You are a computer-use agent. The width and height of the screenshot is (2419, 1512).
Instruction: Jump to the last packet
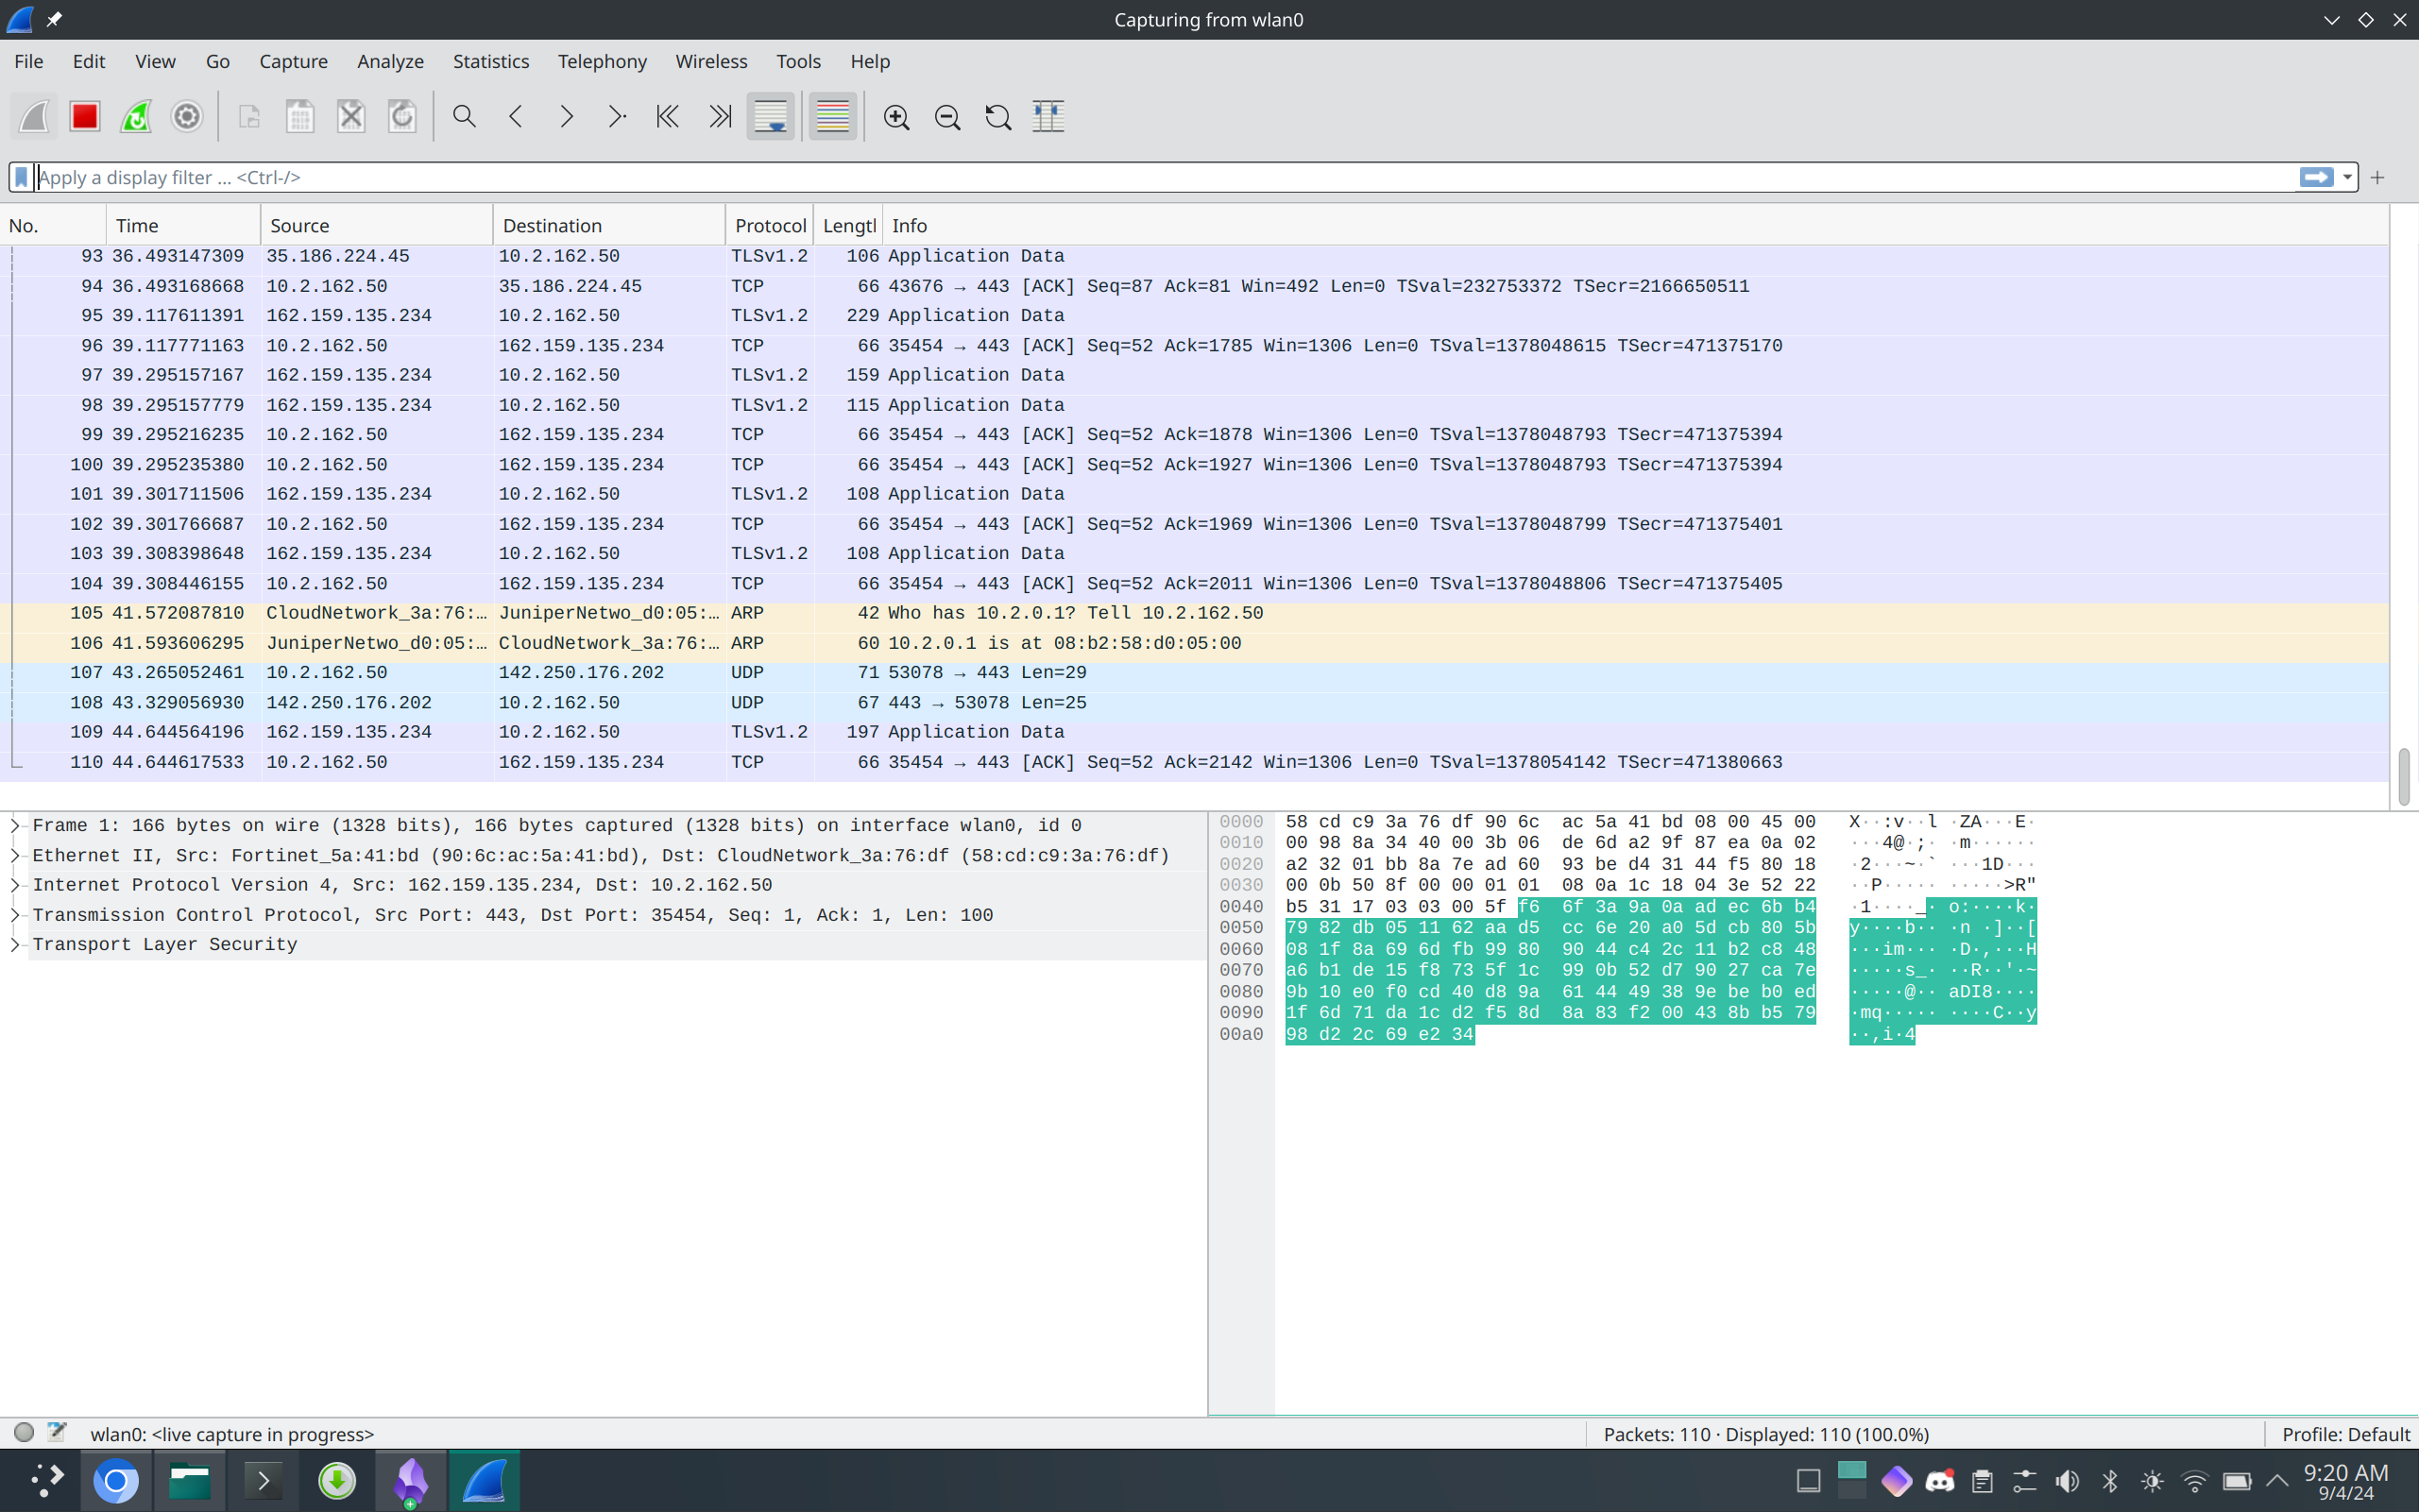tap(719, 117)
